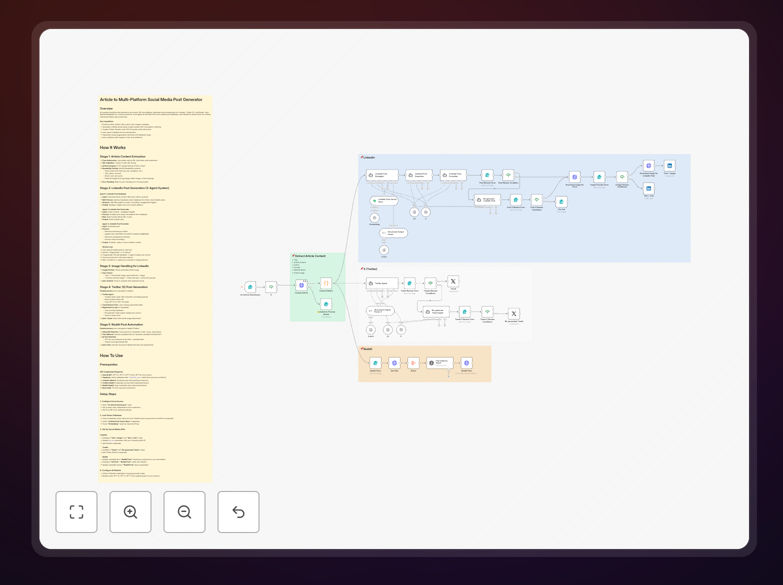The width and height of the screenshot is (783, 585).
Task: Select the output parser pill in the X (Twitter) section
Action: (x=380, y=311)
